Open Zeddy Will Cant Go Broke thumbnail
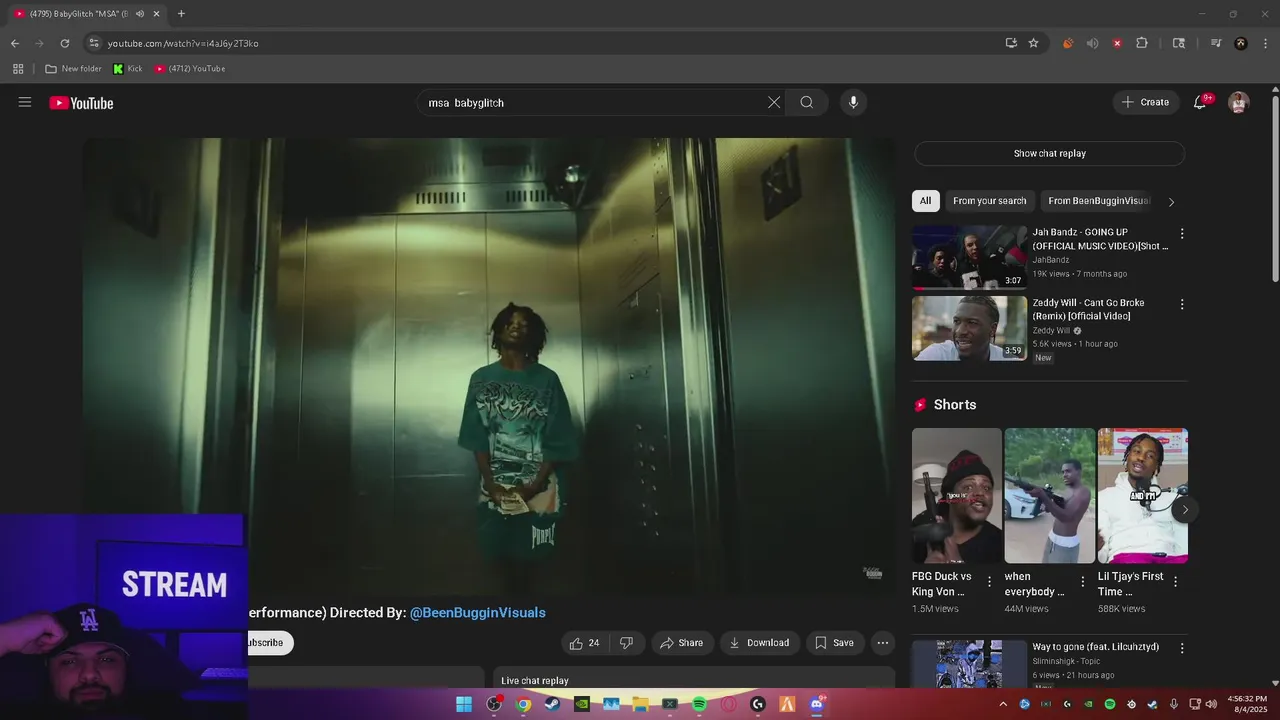The height and width of the screenshot is (720, 1280). [x=969, y=328]
